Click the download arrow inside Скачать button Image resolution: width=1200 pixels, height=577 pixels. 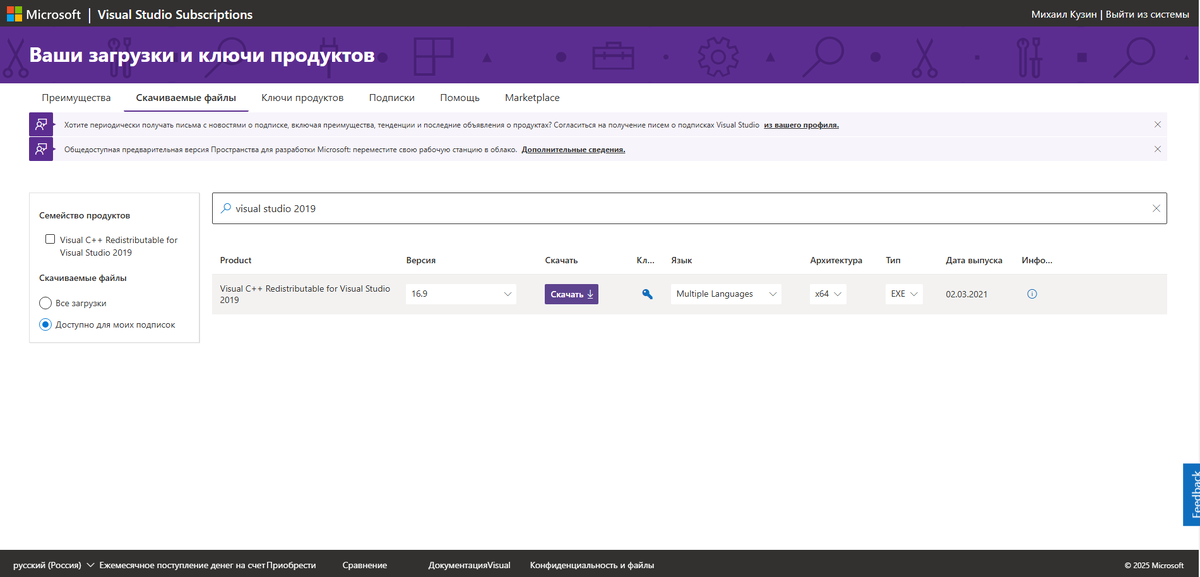(x=589, y=294)
